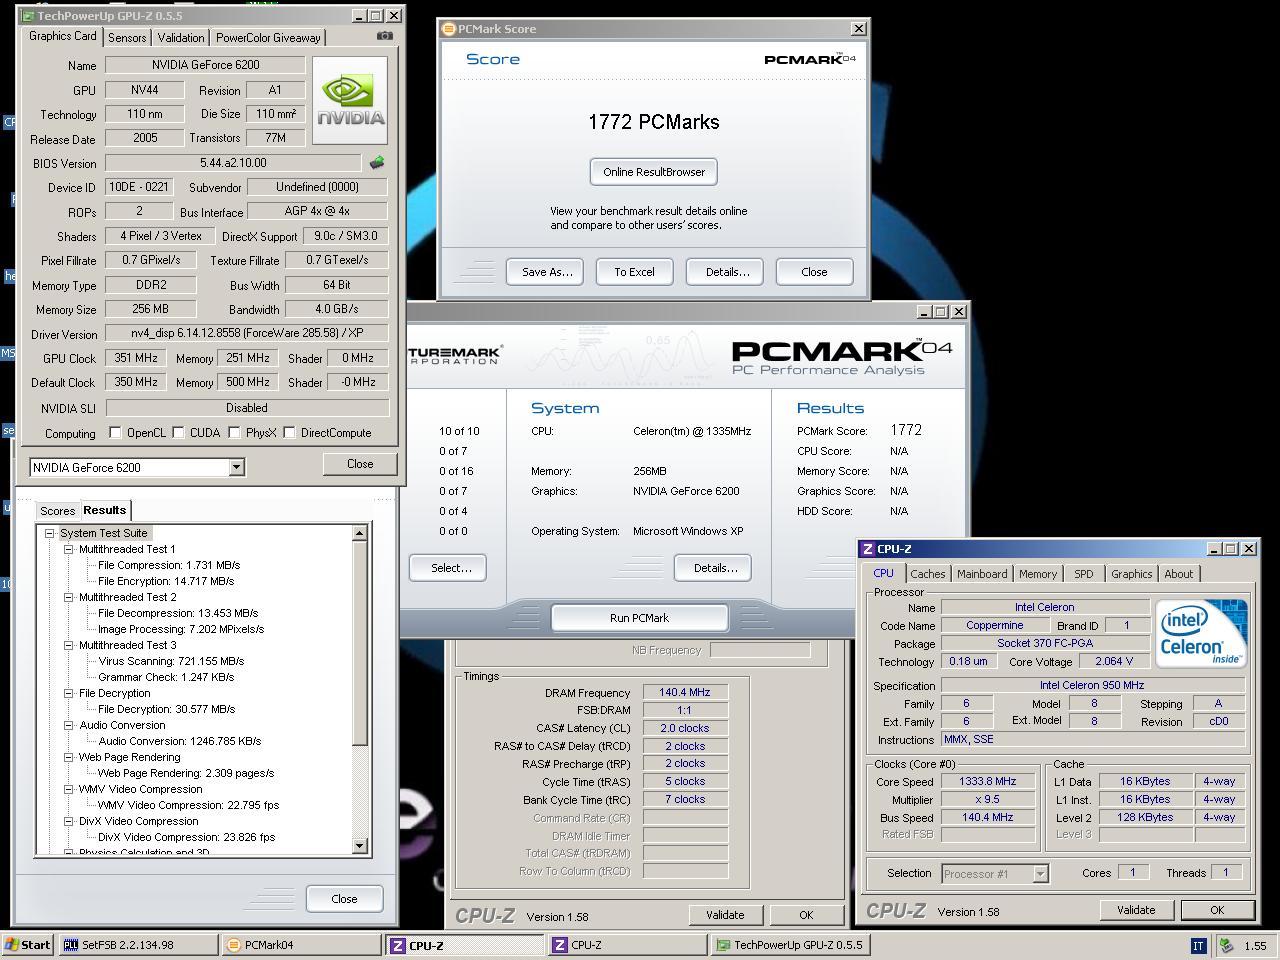The height and width of the screenshot is (960, 1280).
Task: Click the taskbar clock showing 1.55
Action: (x=1255, y=945)
